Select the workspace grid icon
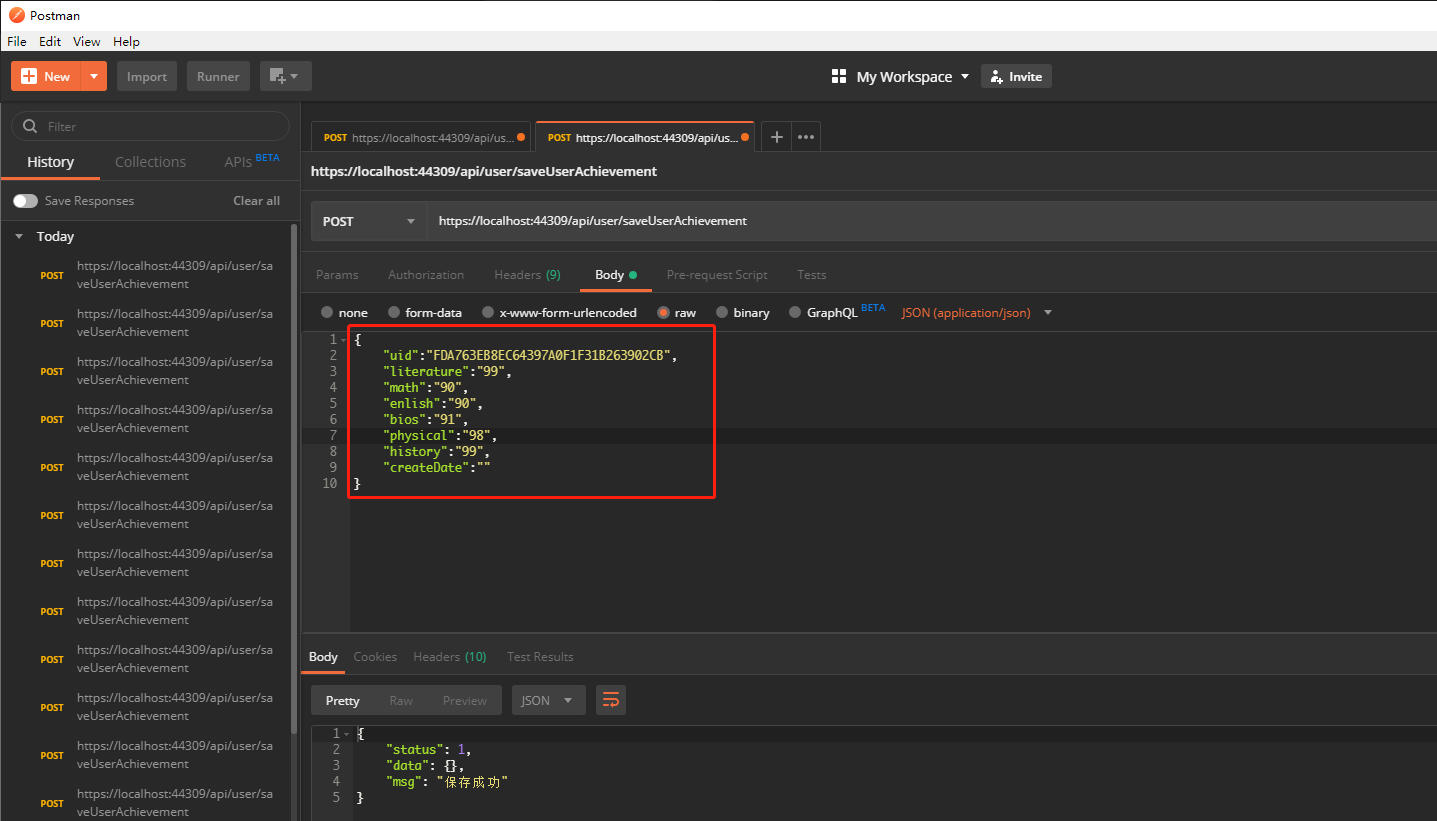This screenshot has height=821, width=1437. click(838, 75)
